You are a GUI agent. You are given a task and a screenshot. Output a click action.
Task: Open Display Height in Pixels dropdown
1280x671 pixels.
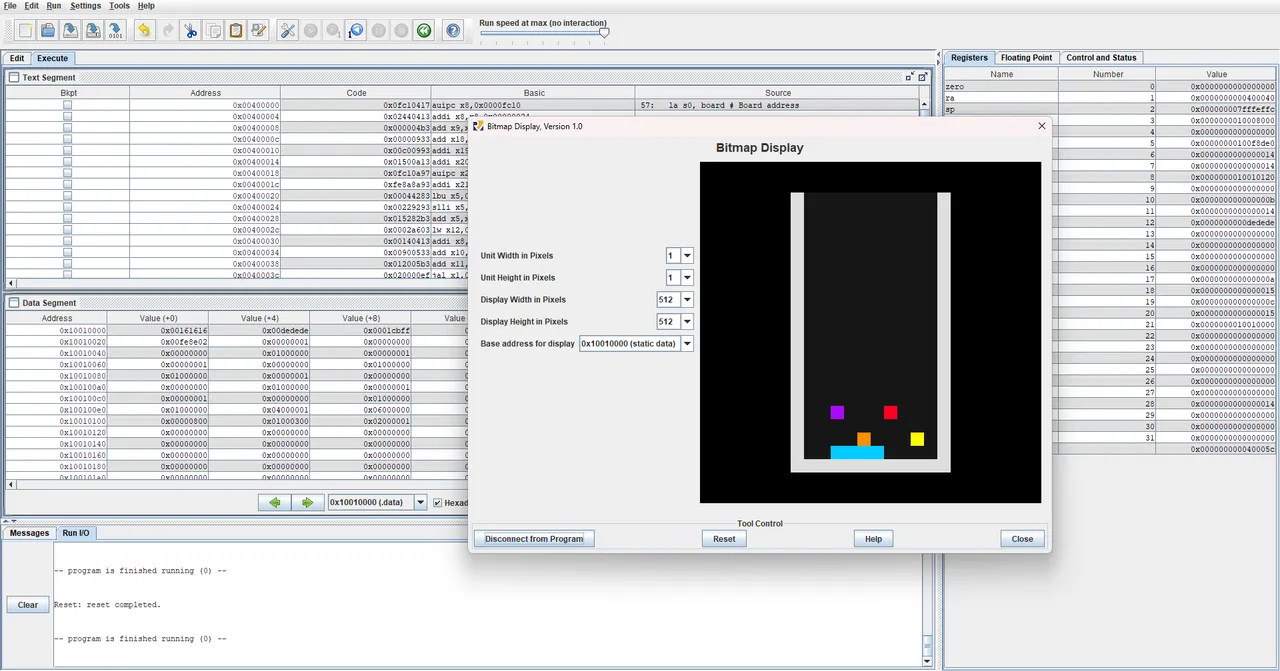point(687,322)
